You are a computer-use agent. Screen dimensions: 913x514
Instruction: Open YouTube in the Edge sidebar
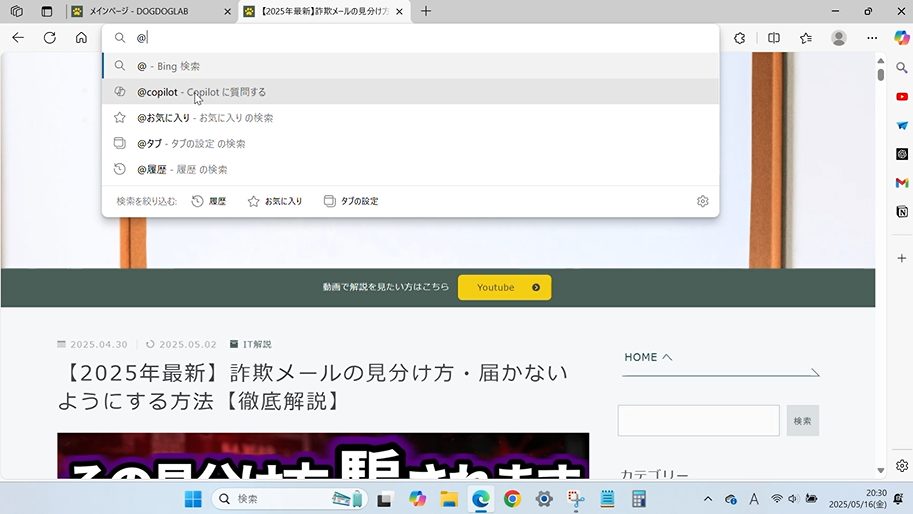901,97
